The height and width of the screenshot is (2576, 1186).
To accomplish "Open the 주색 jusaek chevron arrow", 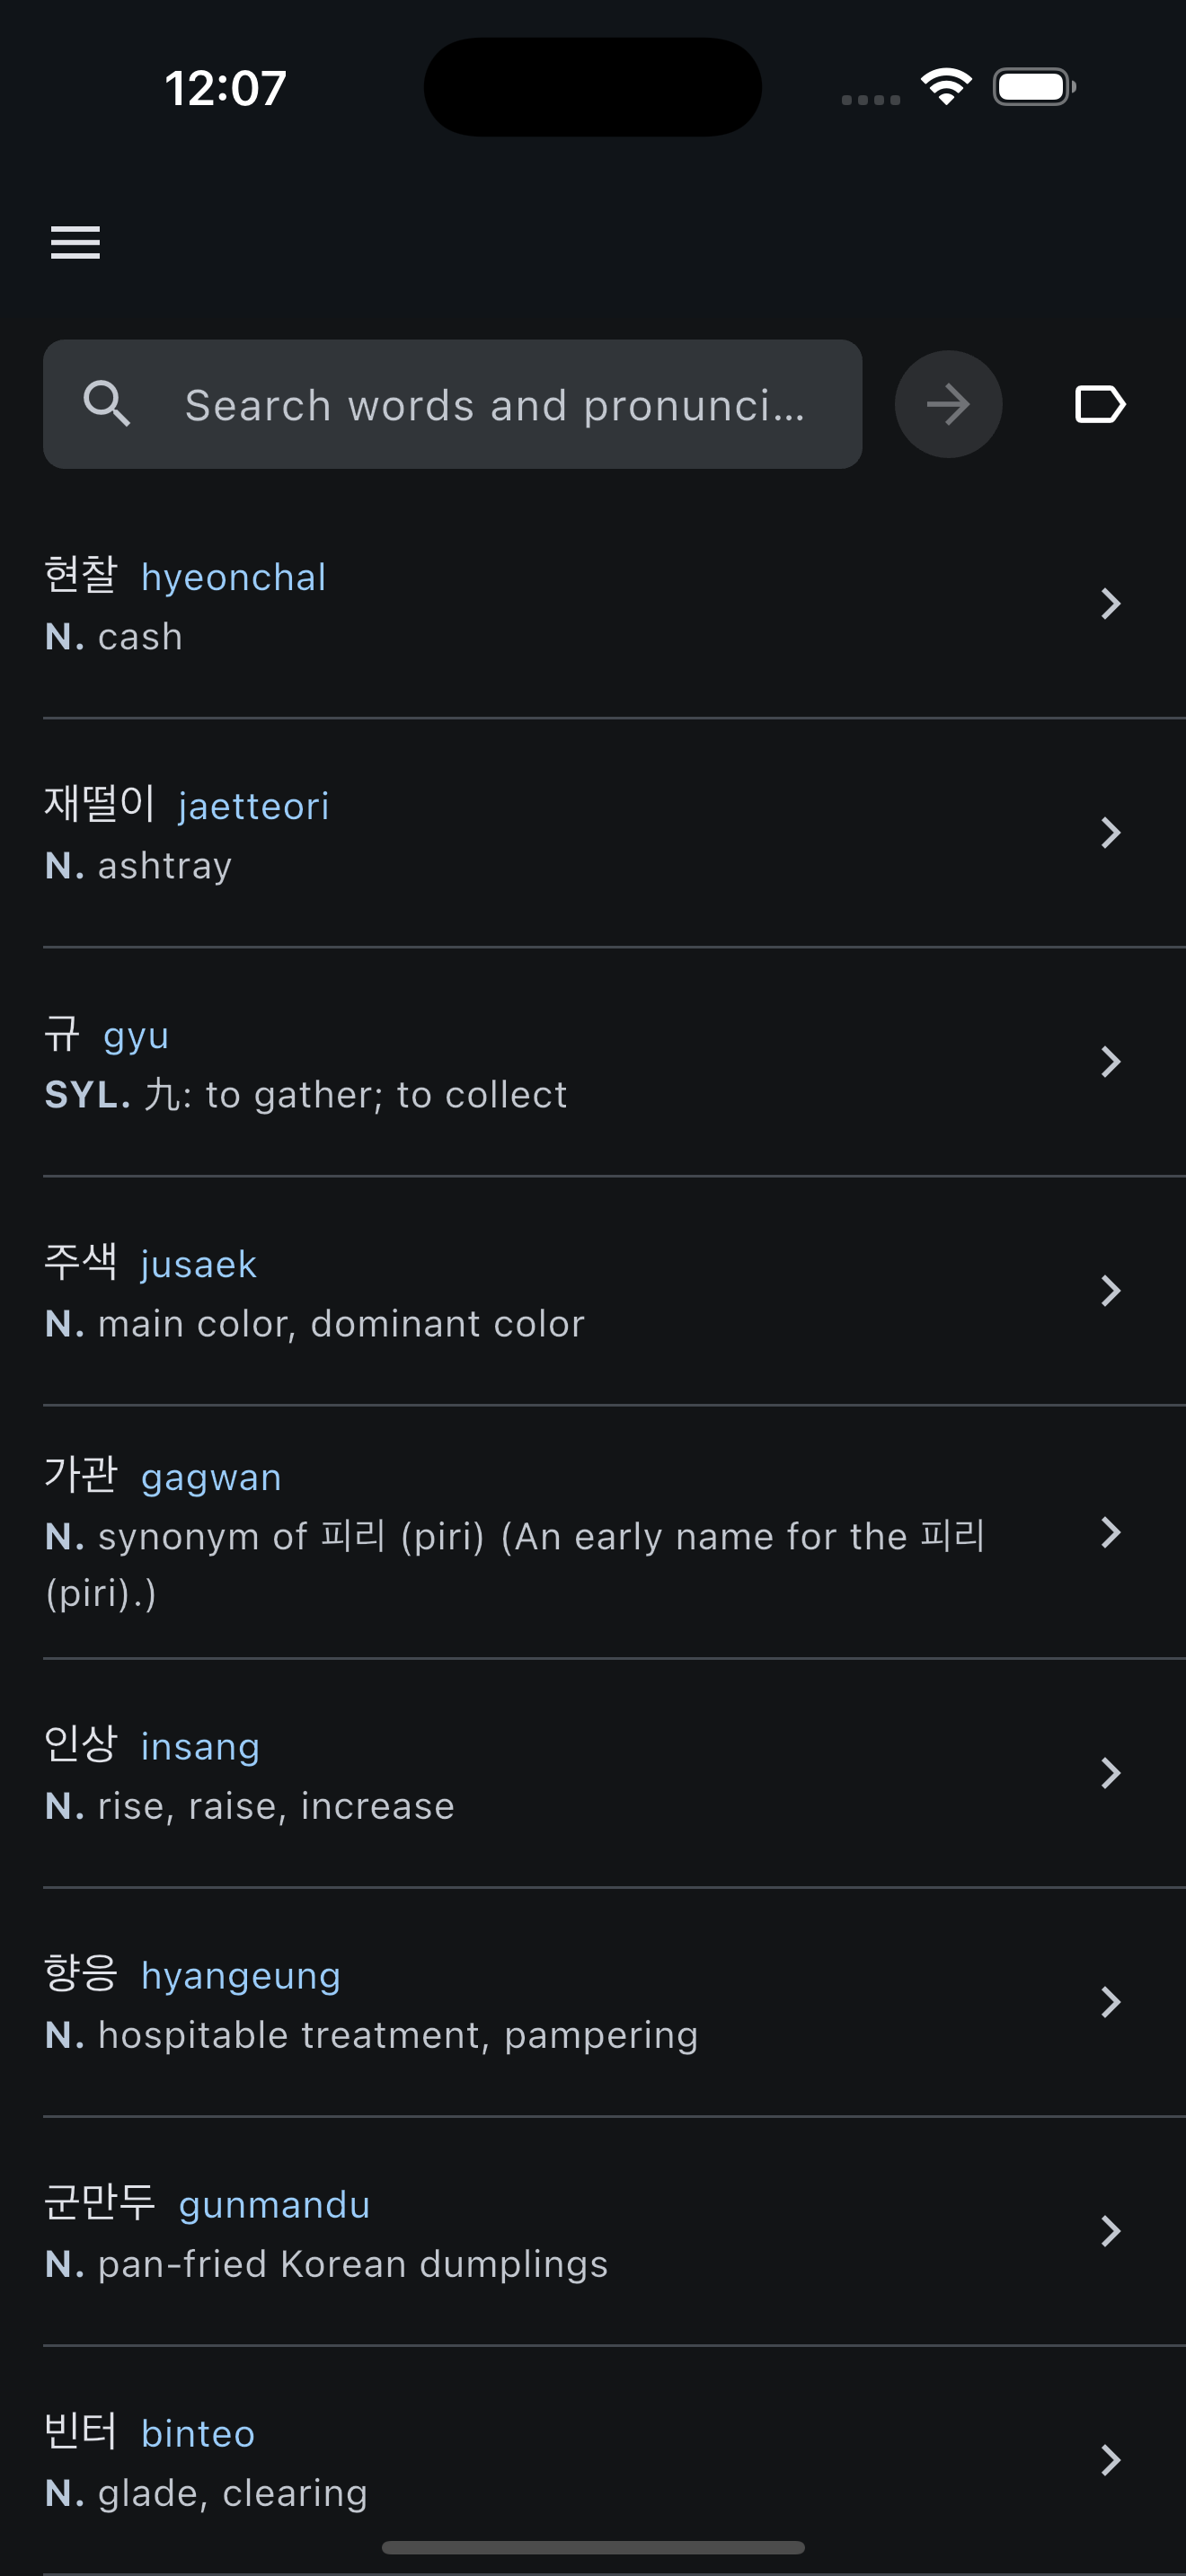I will pyautogui.click(x=1110, y=1291).
